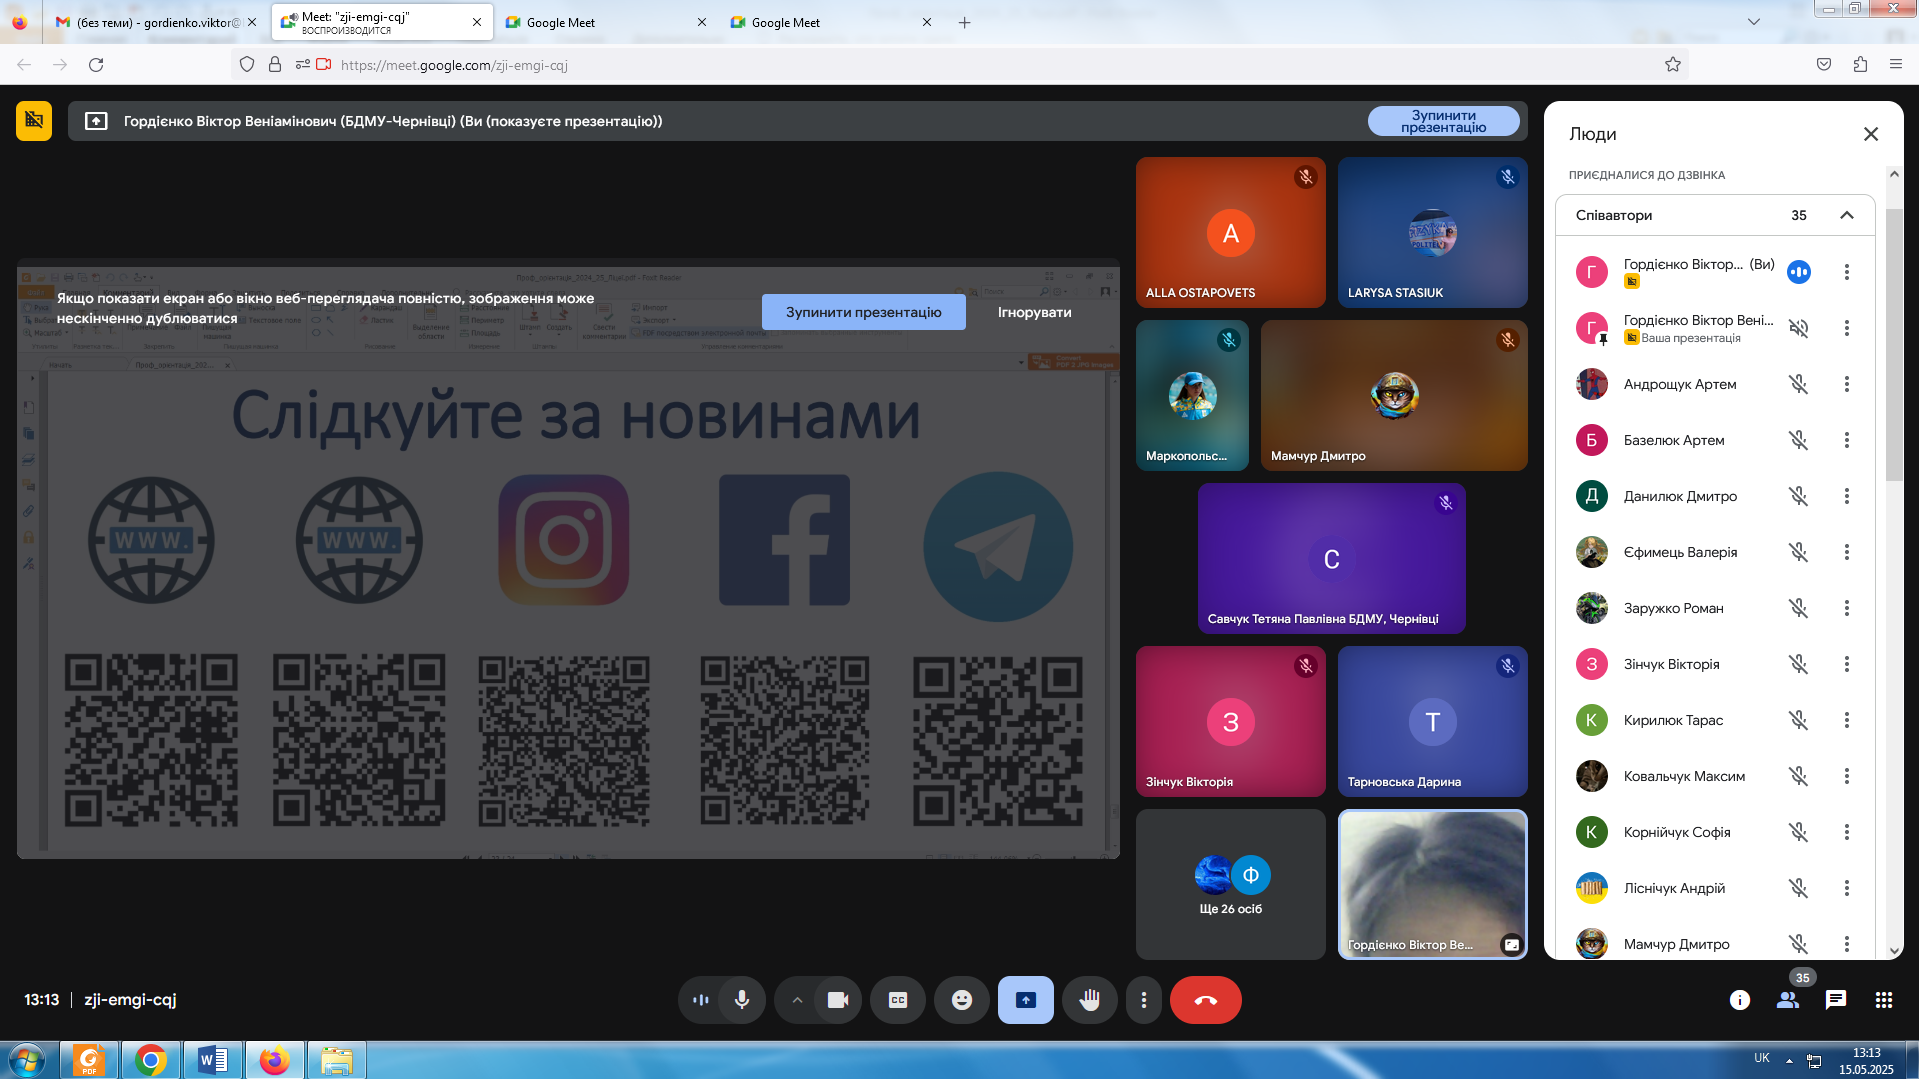Click the camera permission icon in address bar
The height and width of the screenshot is (1079, 1919).
323,65
